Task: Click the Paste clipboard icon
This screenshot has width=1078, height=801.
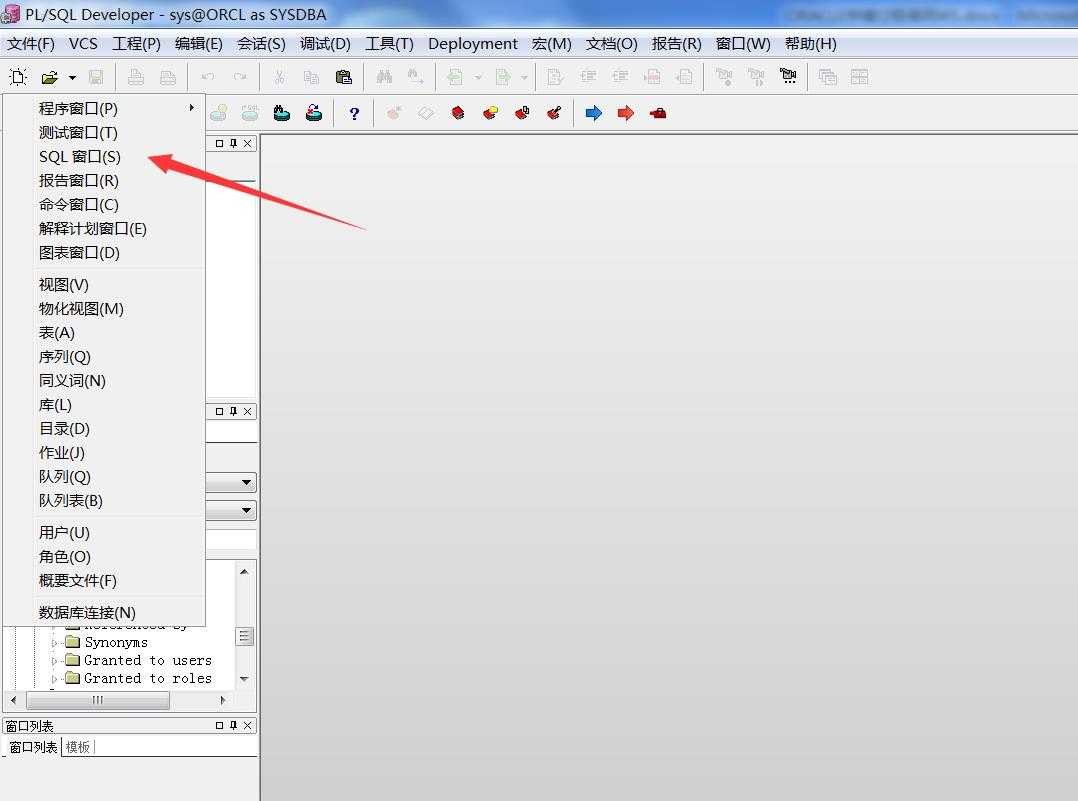Action: tap(344, 77)
